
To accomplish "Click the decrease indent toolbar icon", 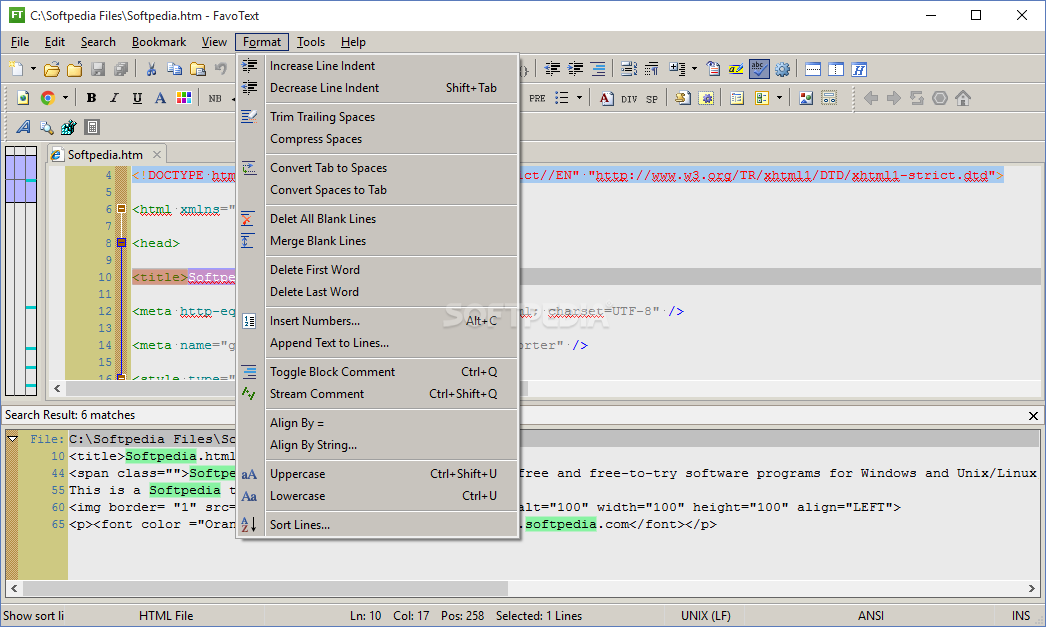I will click(x=552, y=69).
